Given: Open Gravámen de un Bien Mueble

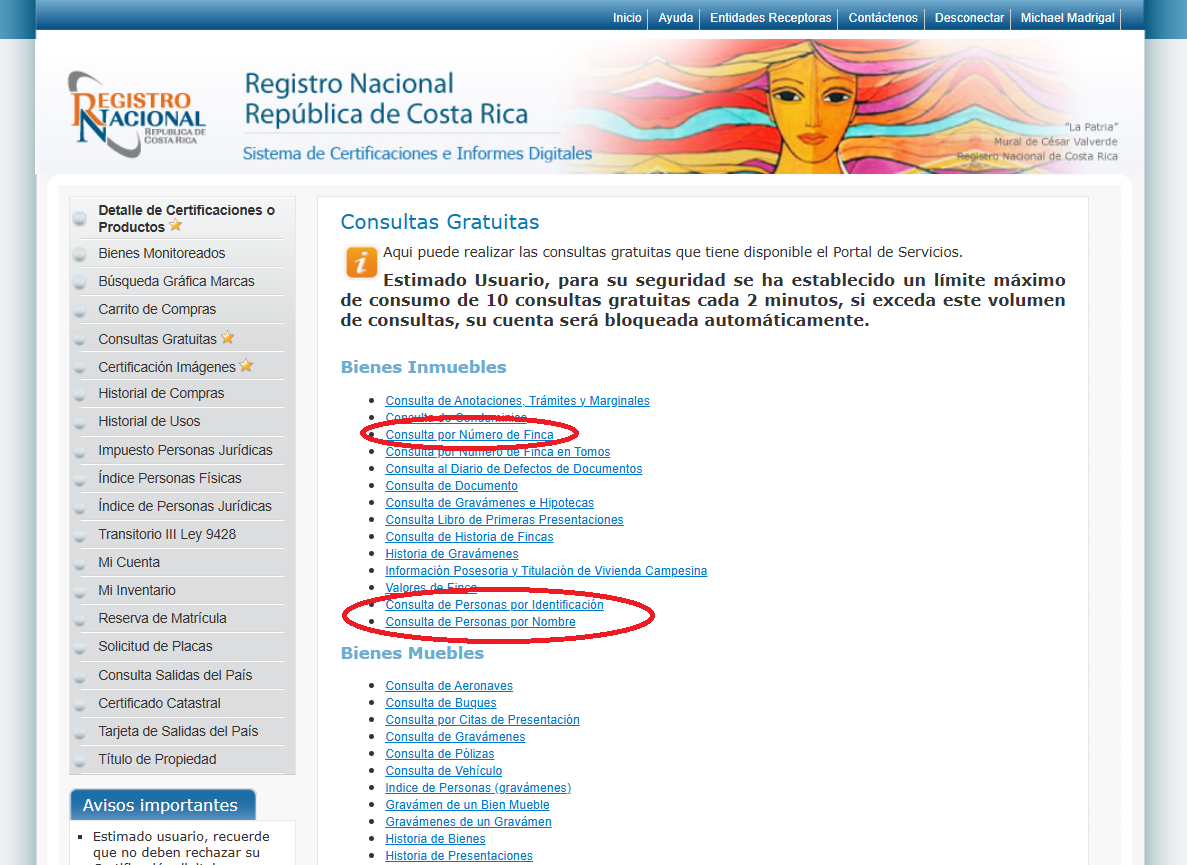Looking at the screenshot, I should [467, 804].
